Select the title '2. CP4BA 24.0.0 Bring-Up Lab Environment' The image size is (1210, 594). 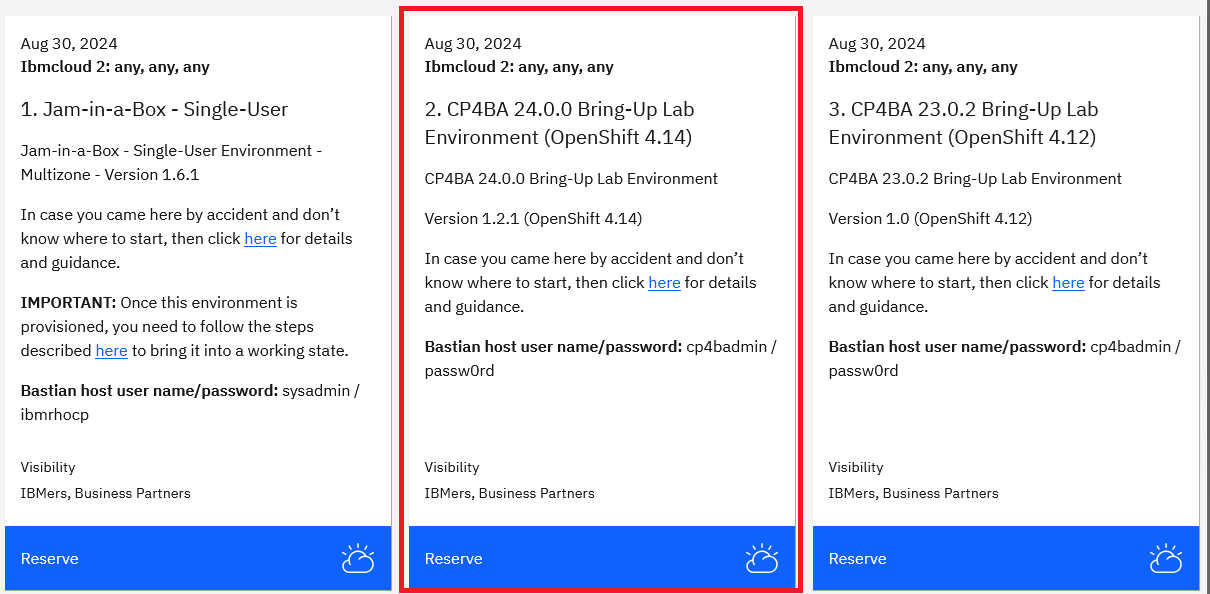coord(560,123)
